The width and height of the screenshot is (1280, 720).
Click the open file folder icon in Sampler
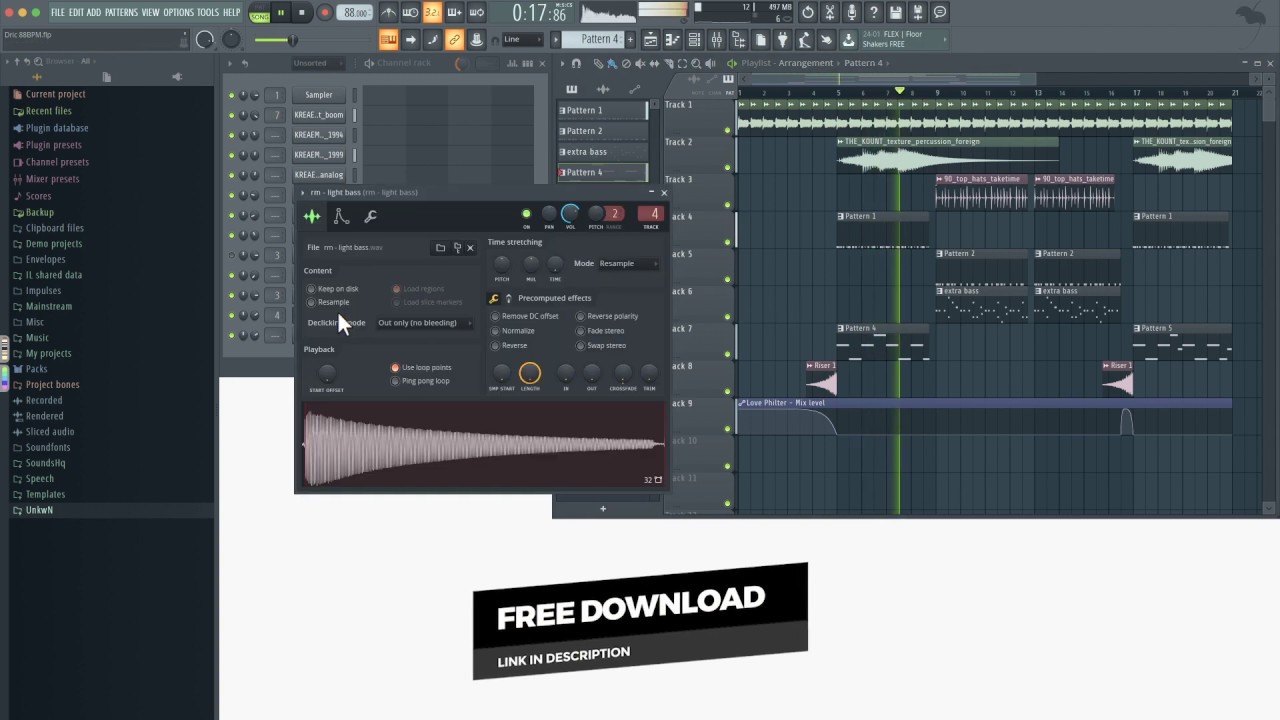(x=440, y=248)
